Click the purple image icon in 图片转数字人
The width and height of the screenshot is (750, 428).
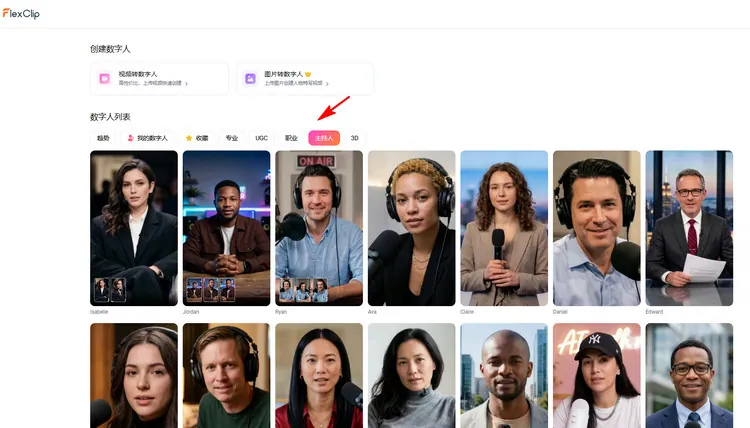click(x=250, y=78)
